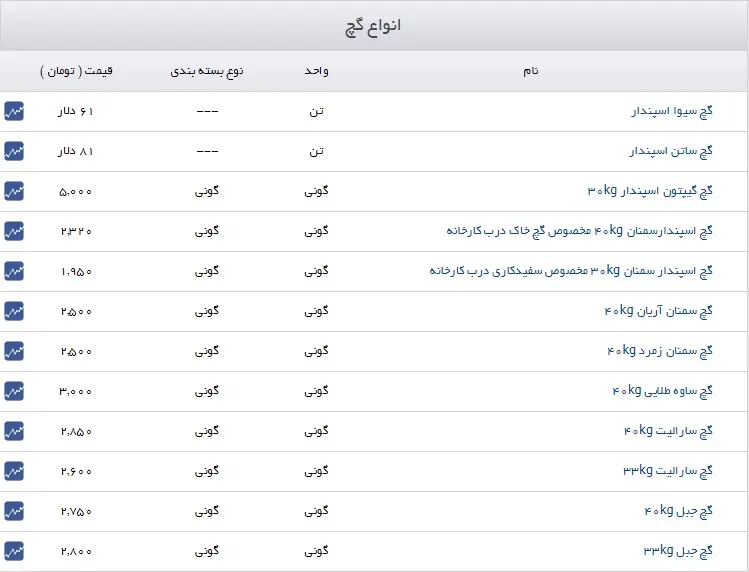Open price chart for گچ سیوا اسپندار
The width and height of the screenshot is (749, 572).
point(14,111)
